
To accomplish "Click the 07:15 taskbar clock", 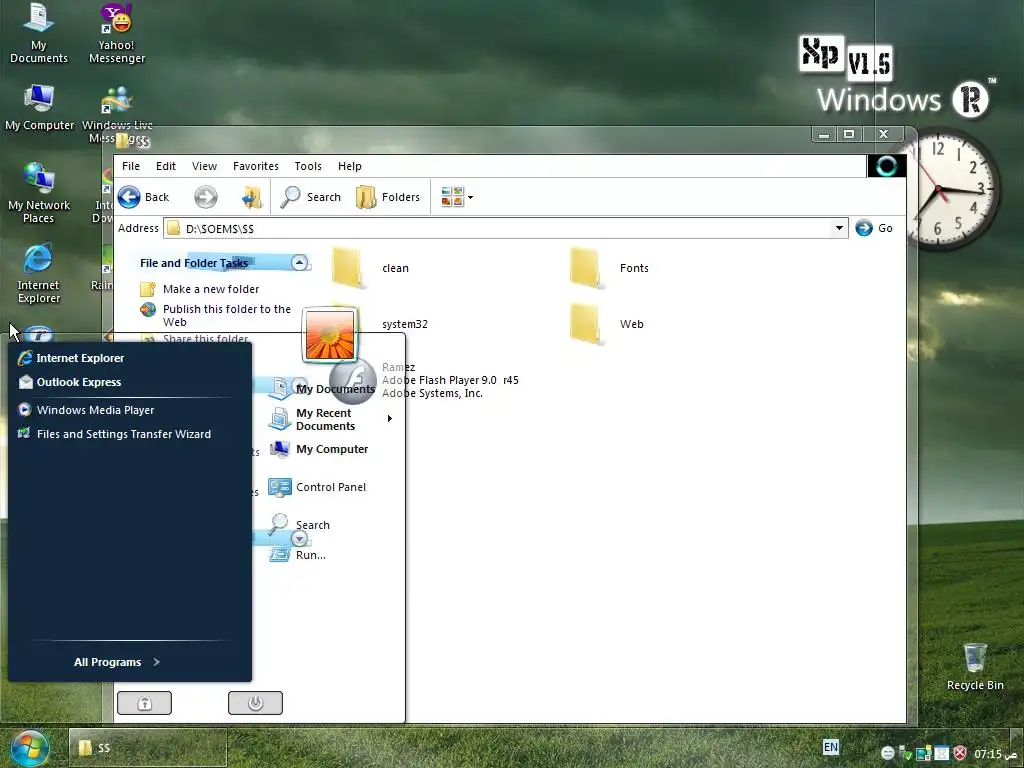I will tap(996, 754).
